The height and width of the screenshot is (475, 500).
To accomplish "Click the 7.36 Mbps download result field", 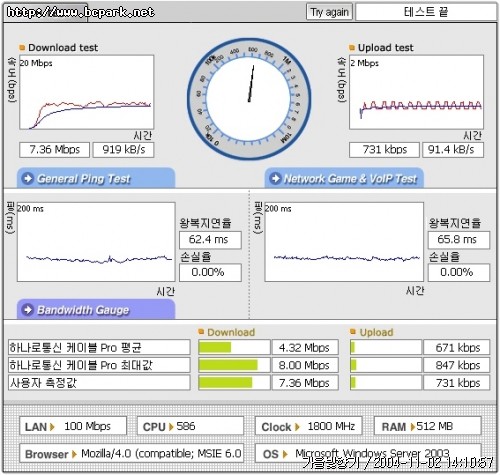I will 55,150.
